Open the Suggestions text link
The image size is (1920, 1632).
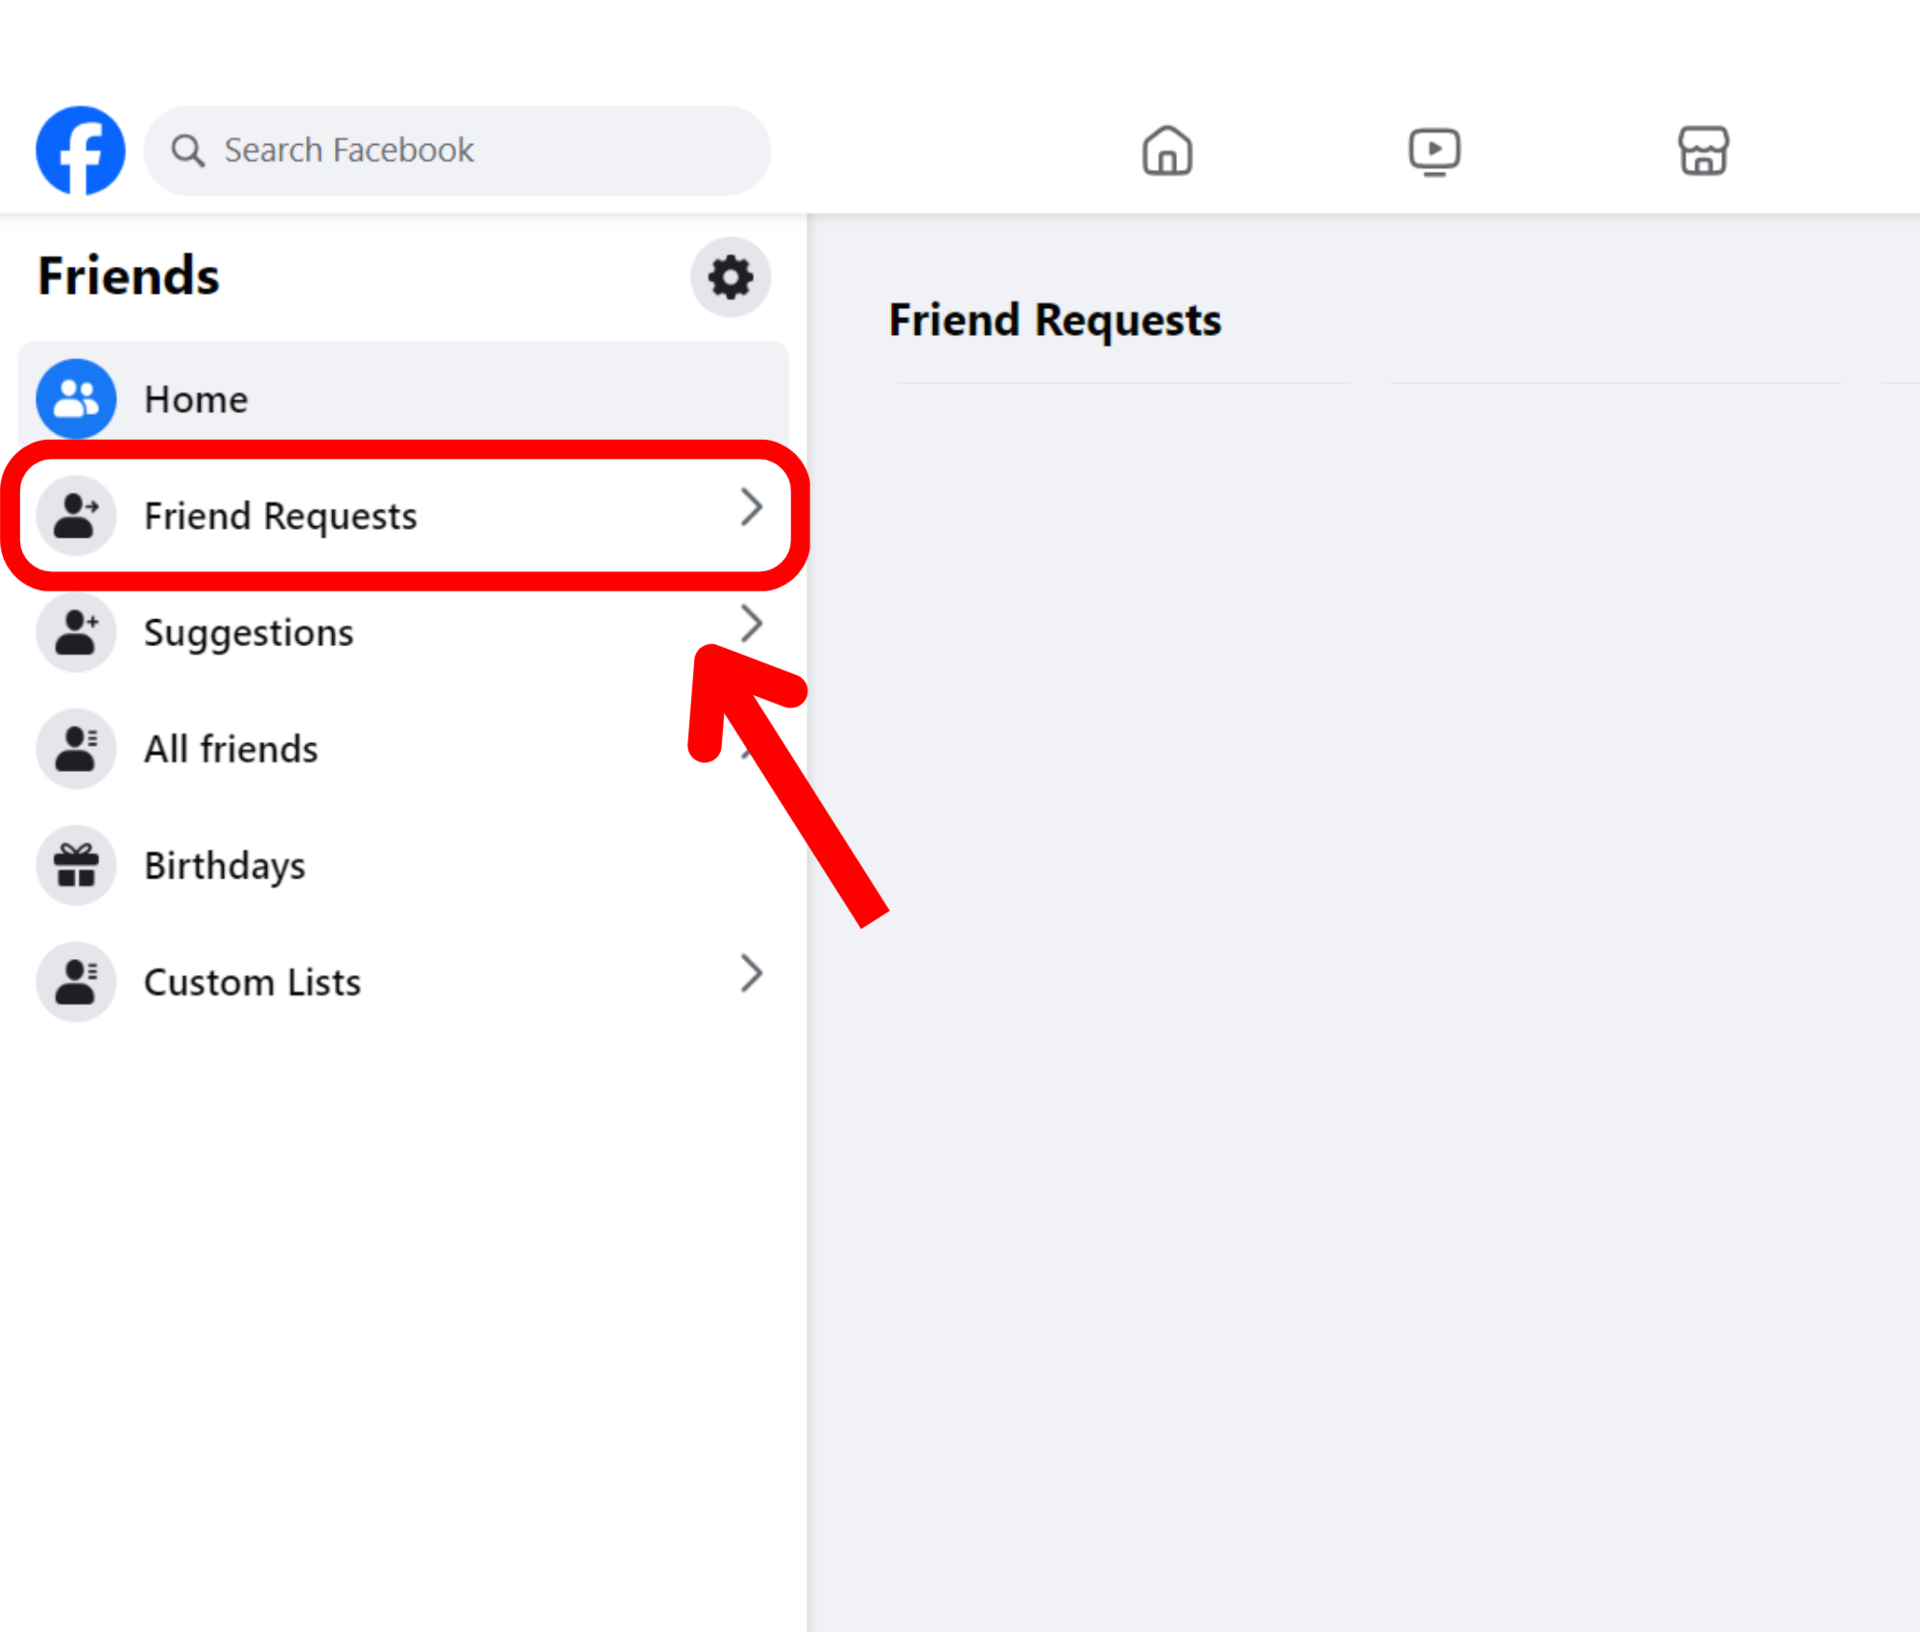click(x=249, y=633)
